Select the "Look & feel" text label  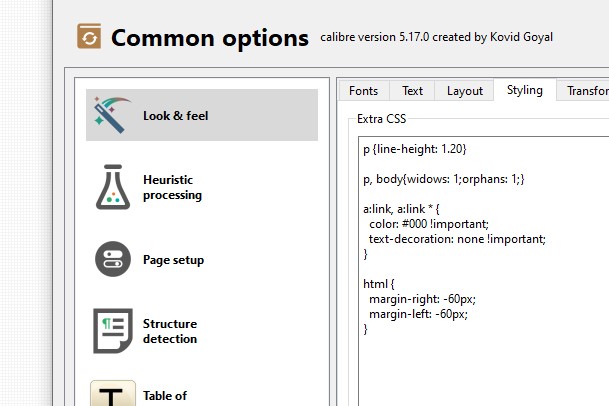(175, 116)
